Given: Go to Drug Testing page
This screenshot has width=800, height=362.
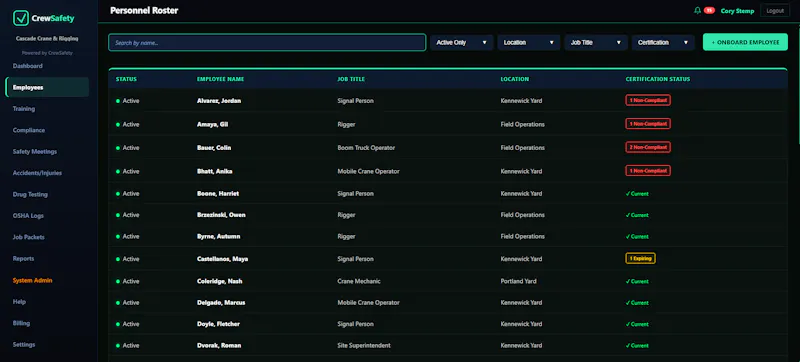Looking at the screenshot, I should [30, 194].
